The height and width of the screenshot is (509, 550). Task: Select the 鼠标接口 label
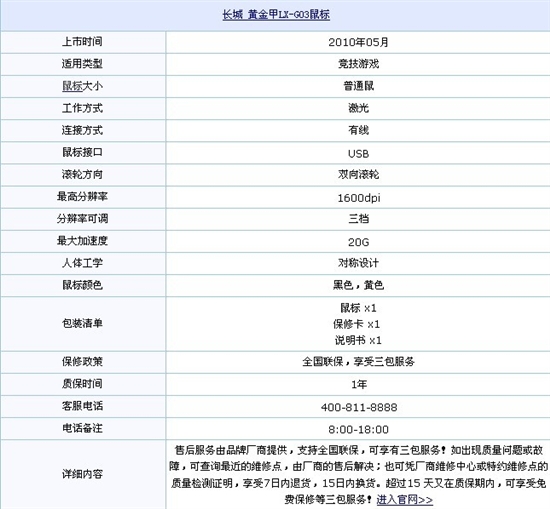(x=82, y=152)
